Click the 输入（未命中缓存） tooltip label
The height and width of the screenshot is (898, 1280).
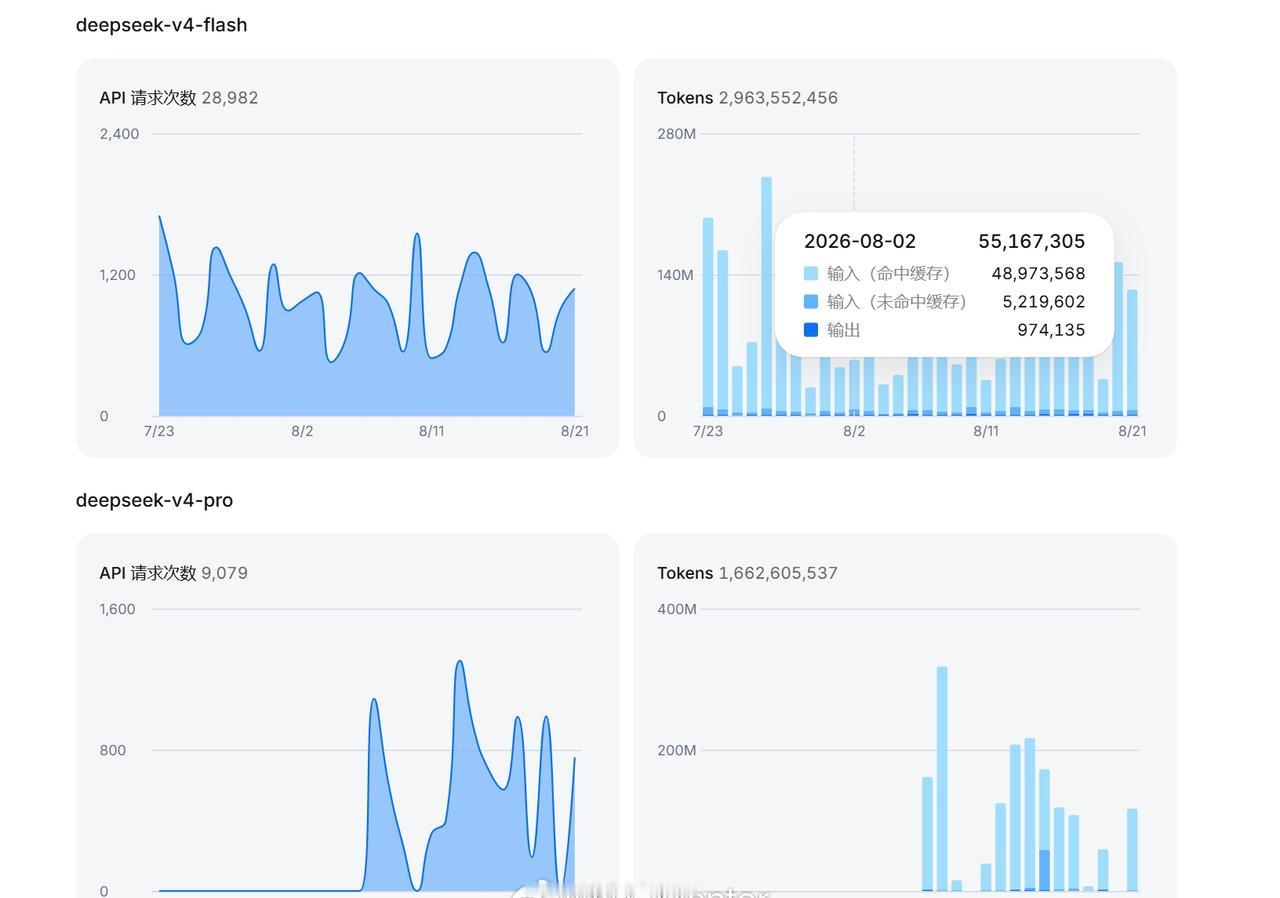(897, 301)
